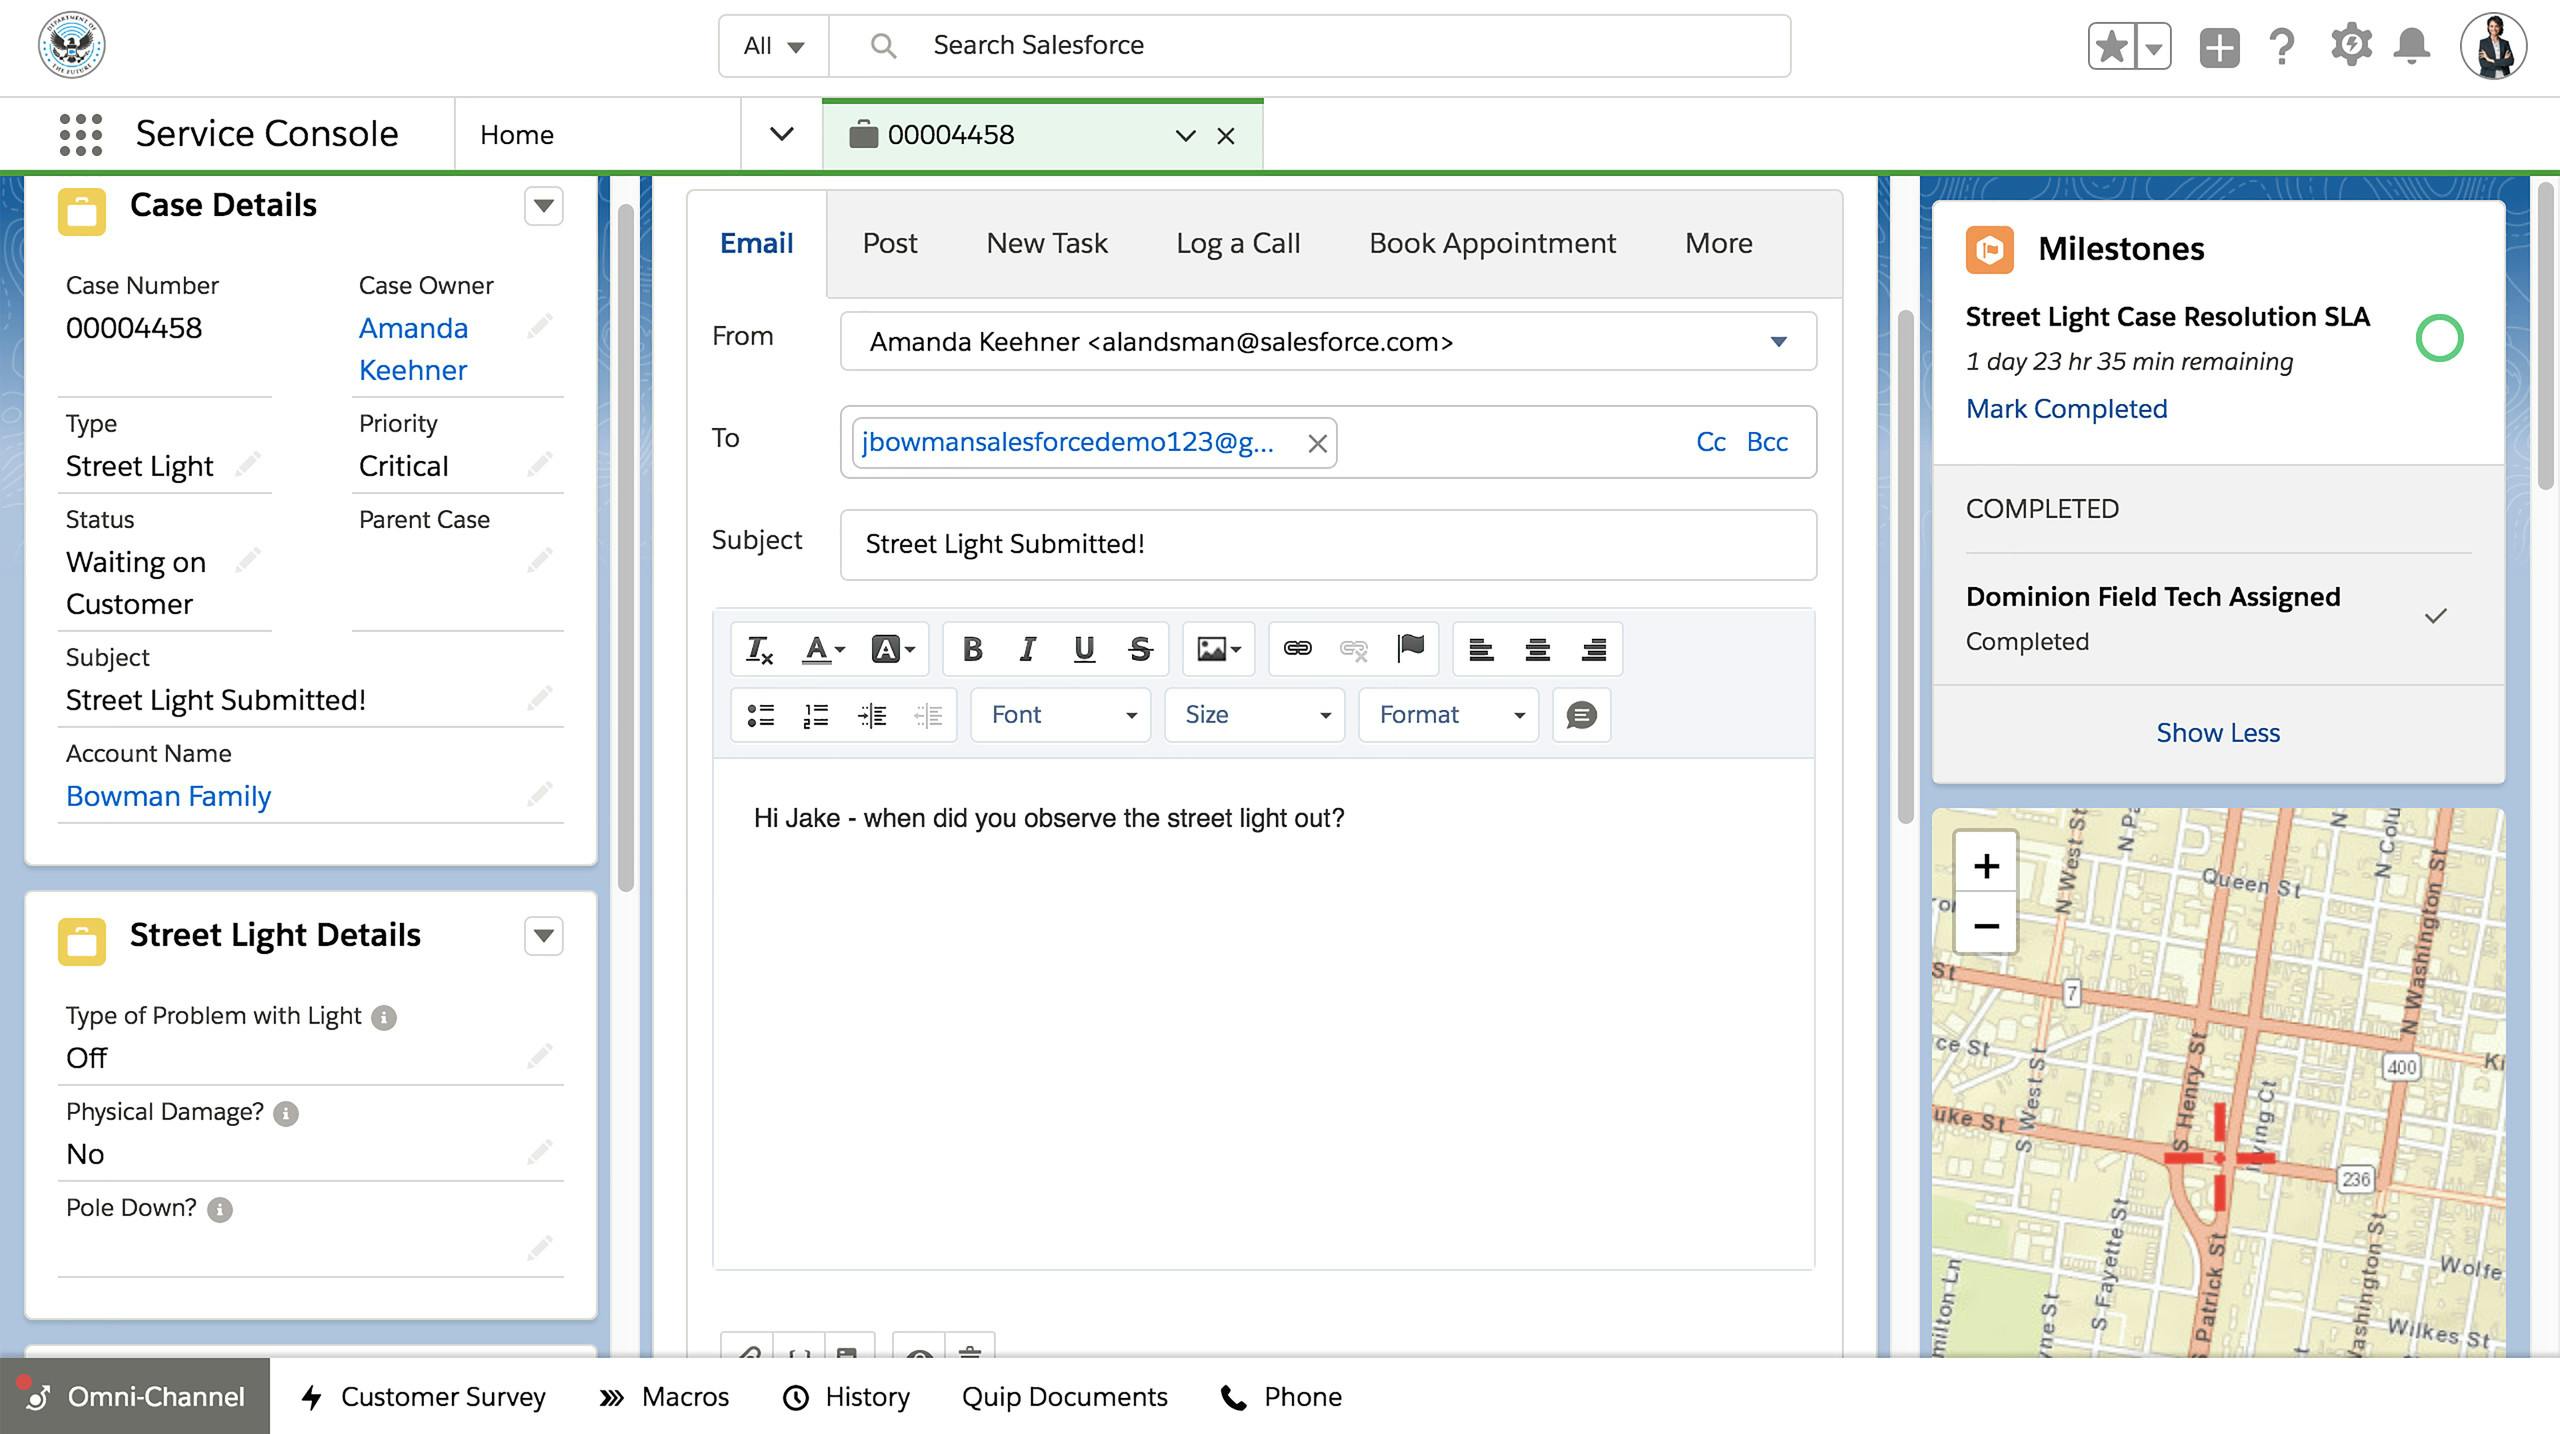Switch to the Post tab
Image resolution: width=2560 pixels, height=1434 pixels.
click(890, 243)
